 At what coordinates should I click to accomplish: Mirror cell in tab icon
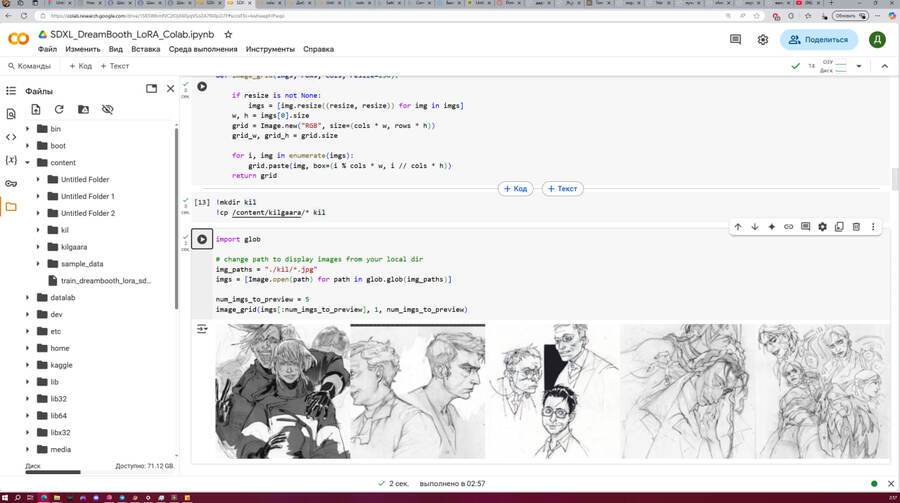pos(839,227)
